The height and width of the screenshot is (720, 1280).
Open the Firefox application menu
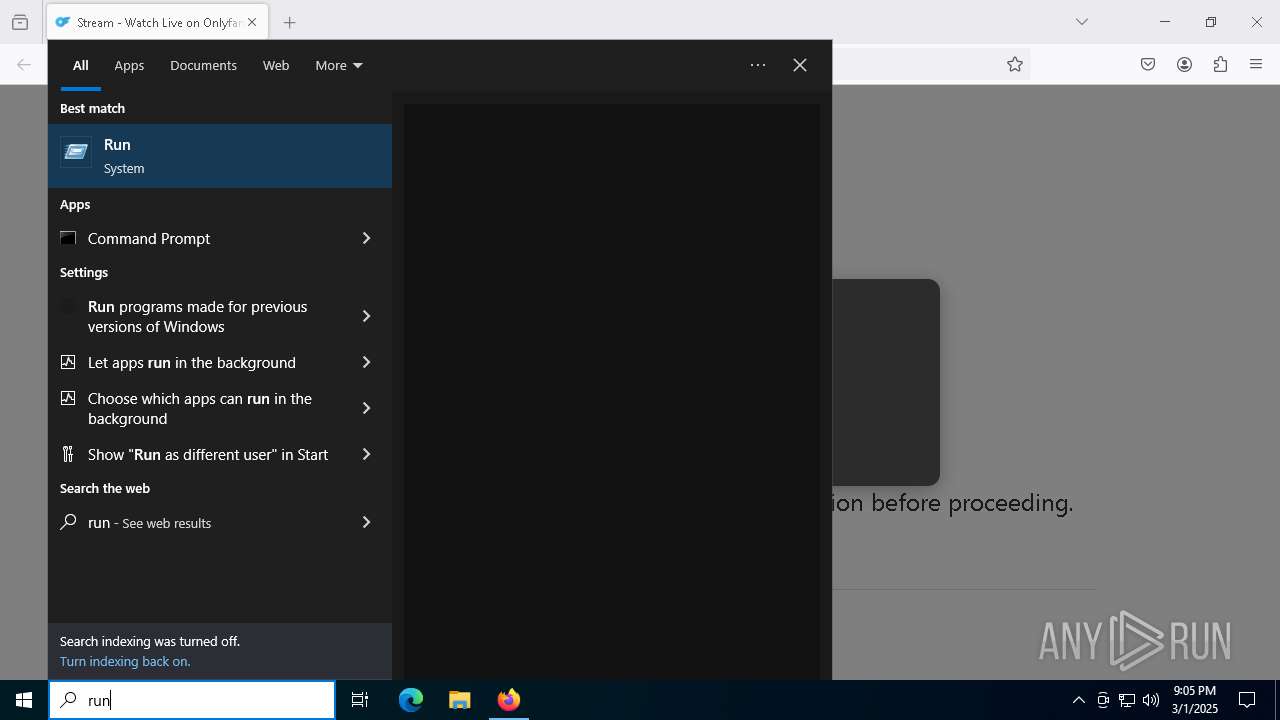click(1256, 64)
